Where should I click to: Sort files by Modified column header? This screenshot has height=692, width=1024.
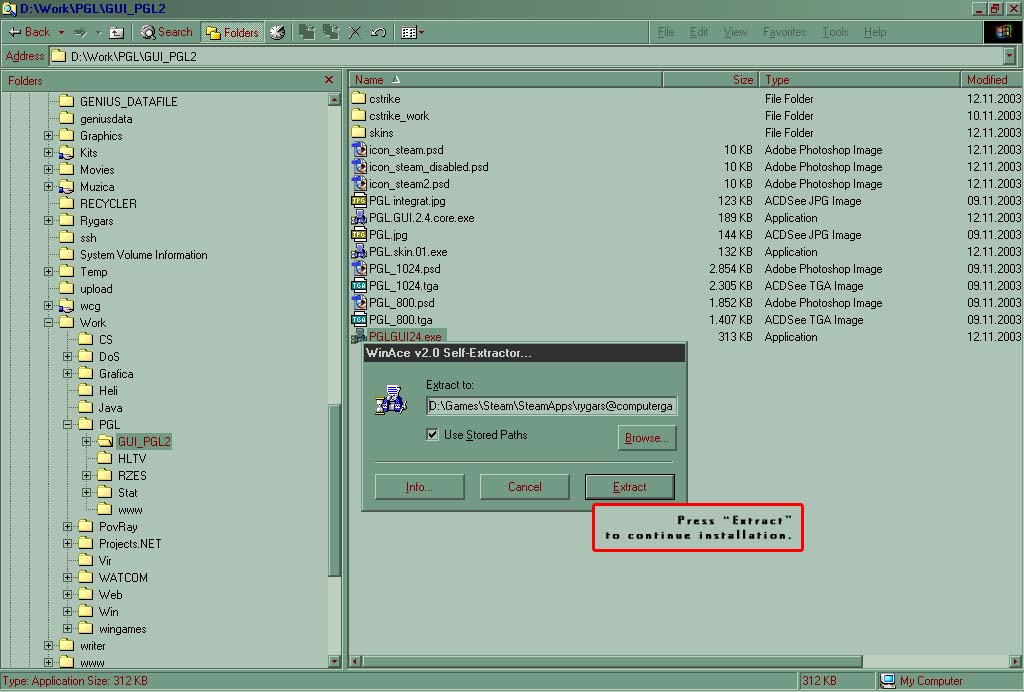pyautogui.click(x=991, y=80)
